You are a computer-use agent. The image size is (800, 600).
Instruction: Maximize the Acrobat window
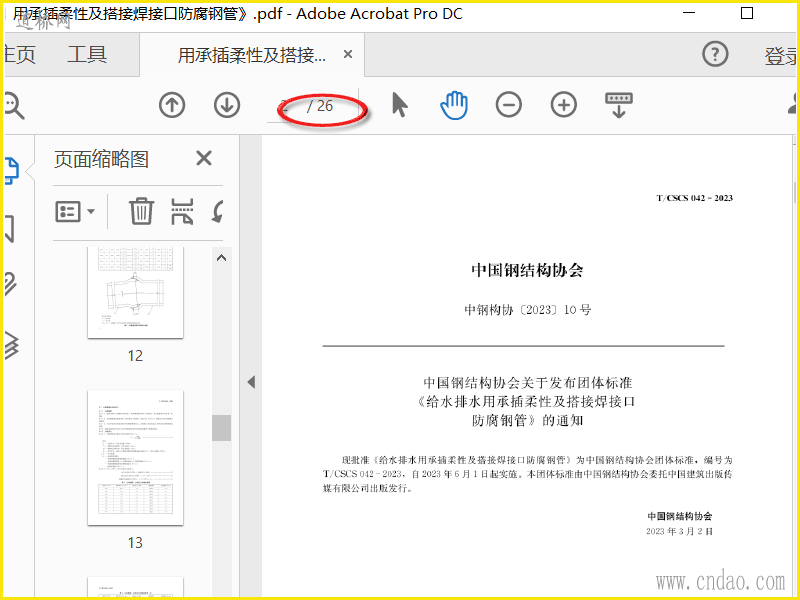click(747, 13)
